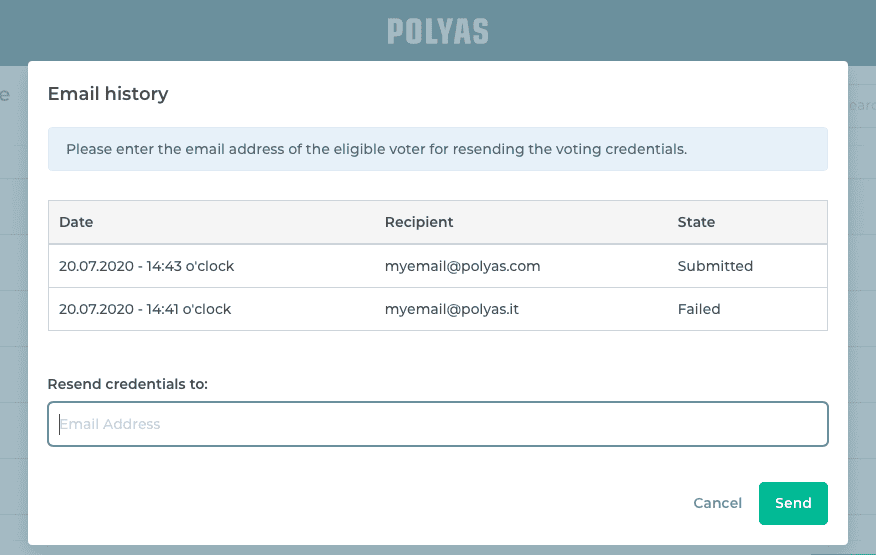
Task: Click the Submitted state cell
Action: pyautogui.click(x=715, y=267)
